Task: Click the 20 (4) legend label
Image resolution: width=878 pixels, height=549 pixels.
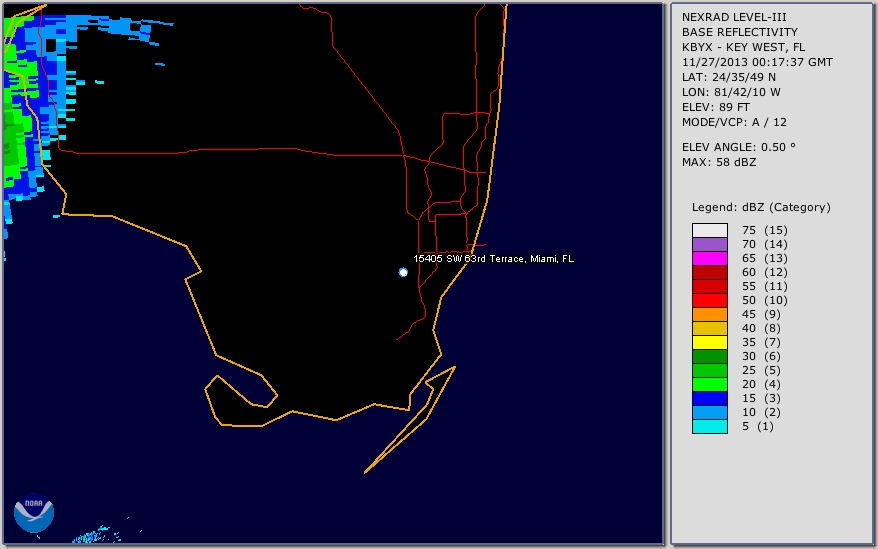Action: click(761, 384)
